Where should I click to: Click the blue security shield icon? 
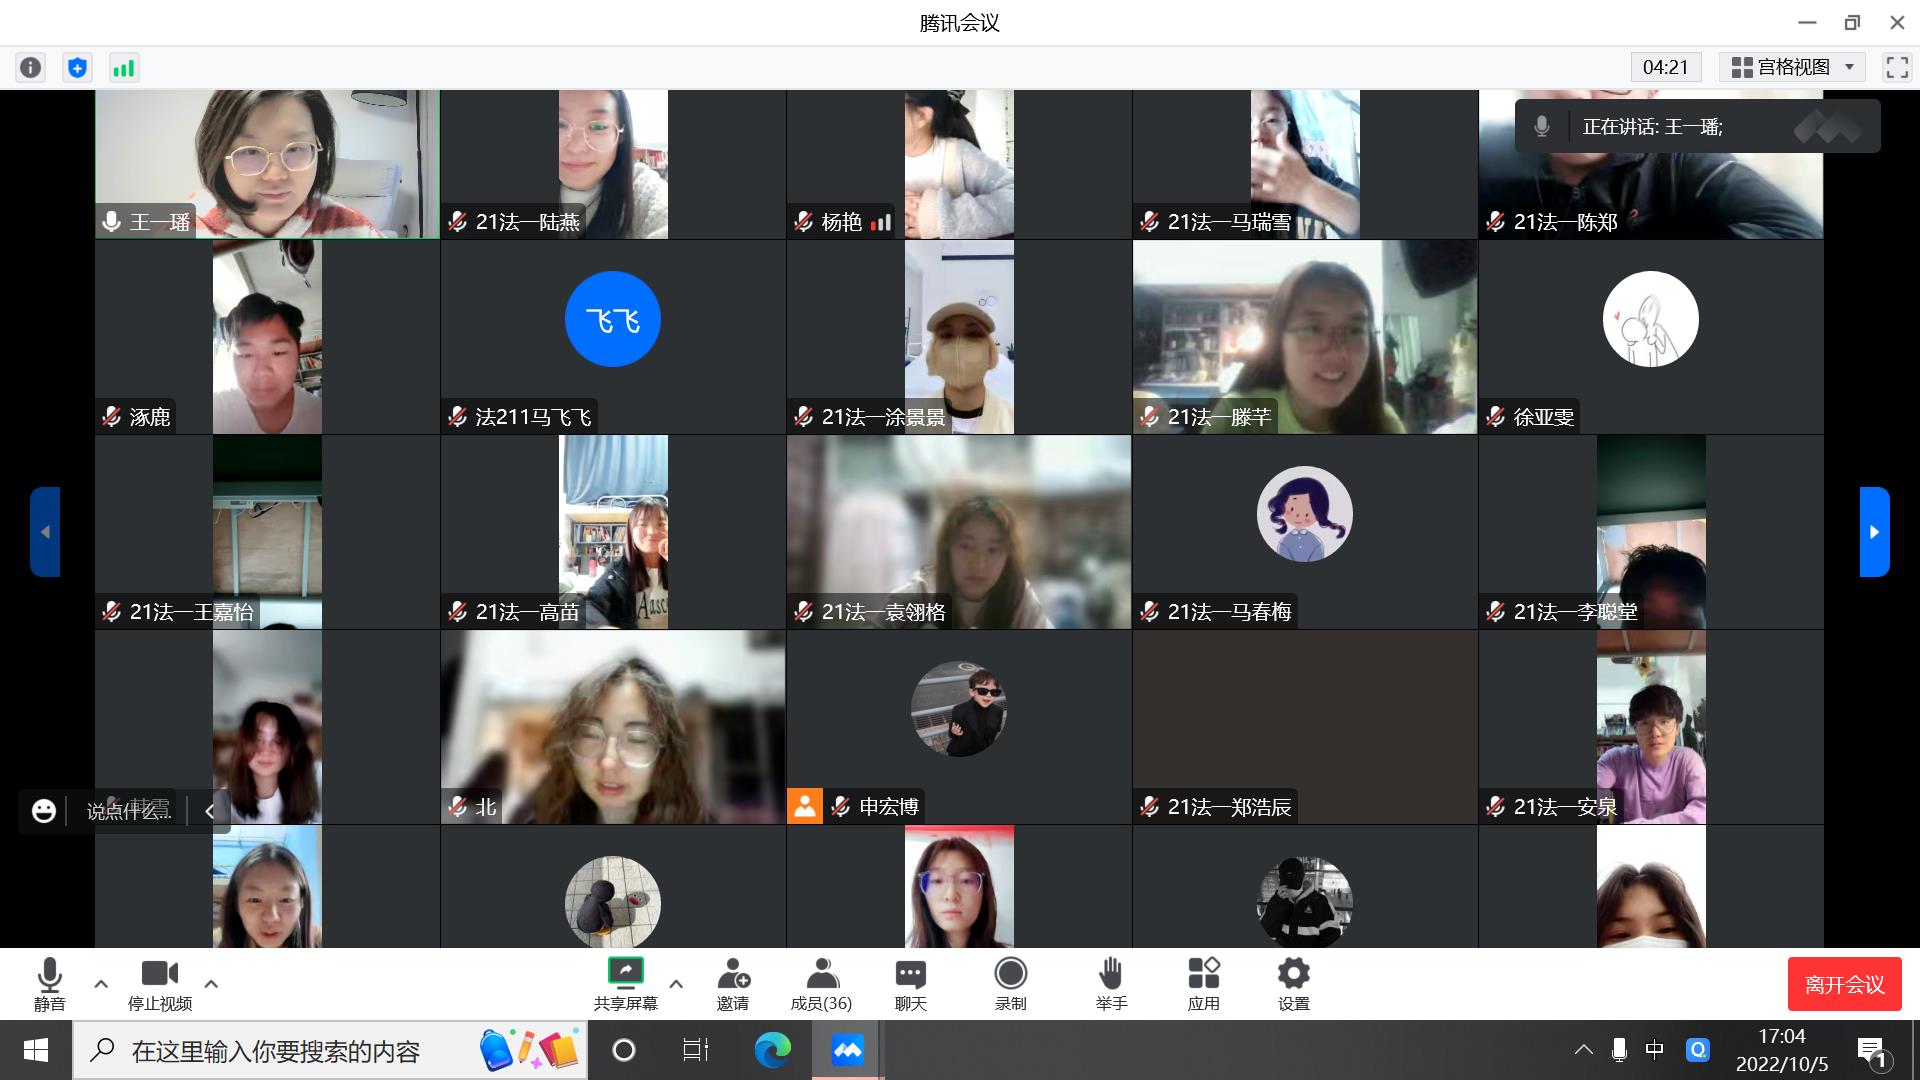77,67
